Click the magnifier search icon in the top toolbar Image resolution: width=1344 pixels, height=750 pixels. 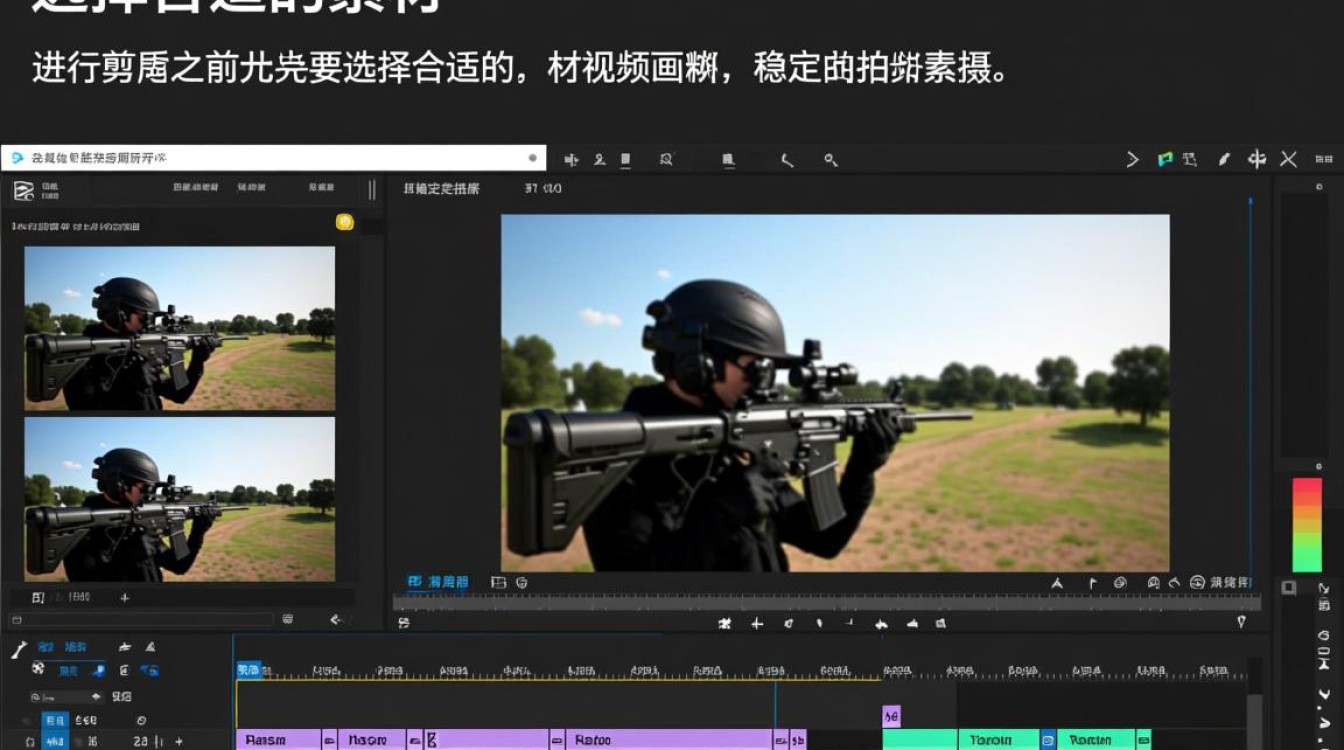pyautogui.click(x=667, y=159)
